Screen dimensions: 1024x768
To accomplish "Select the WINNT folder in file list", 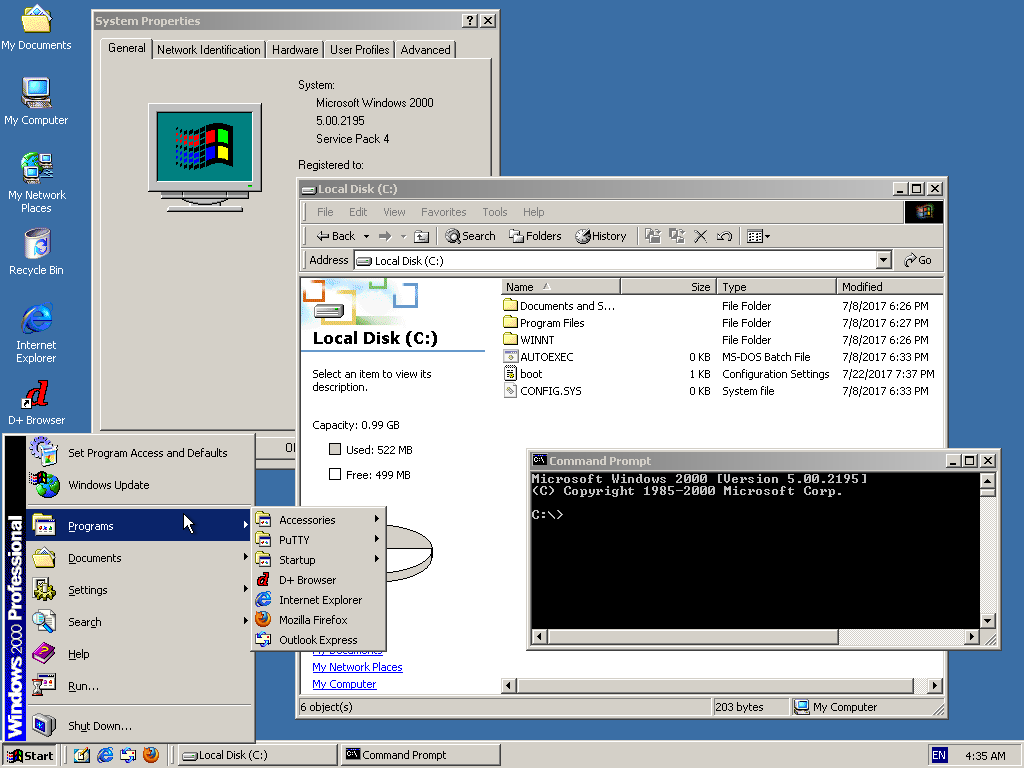I will [536, 340].
